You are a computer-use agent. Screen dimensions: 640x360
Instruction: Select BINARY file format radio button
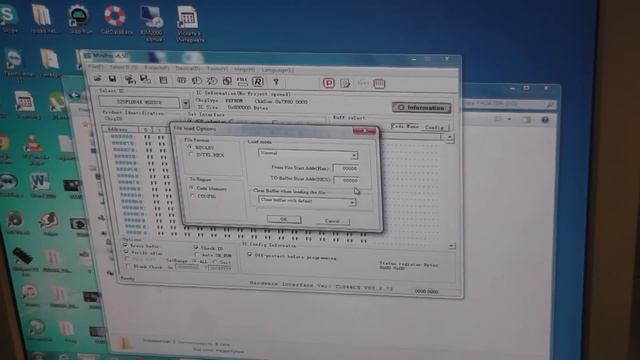point(190,147)
